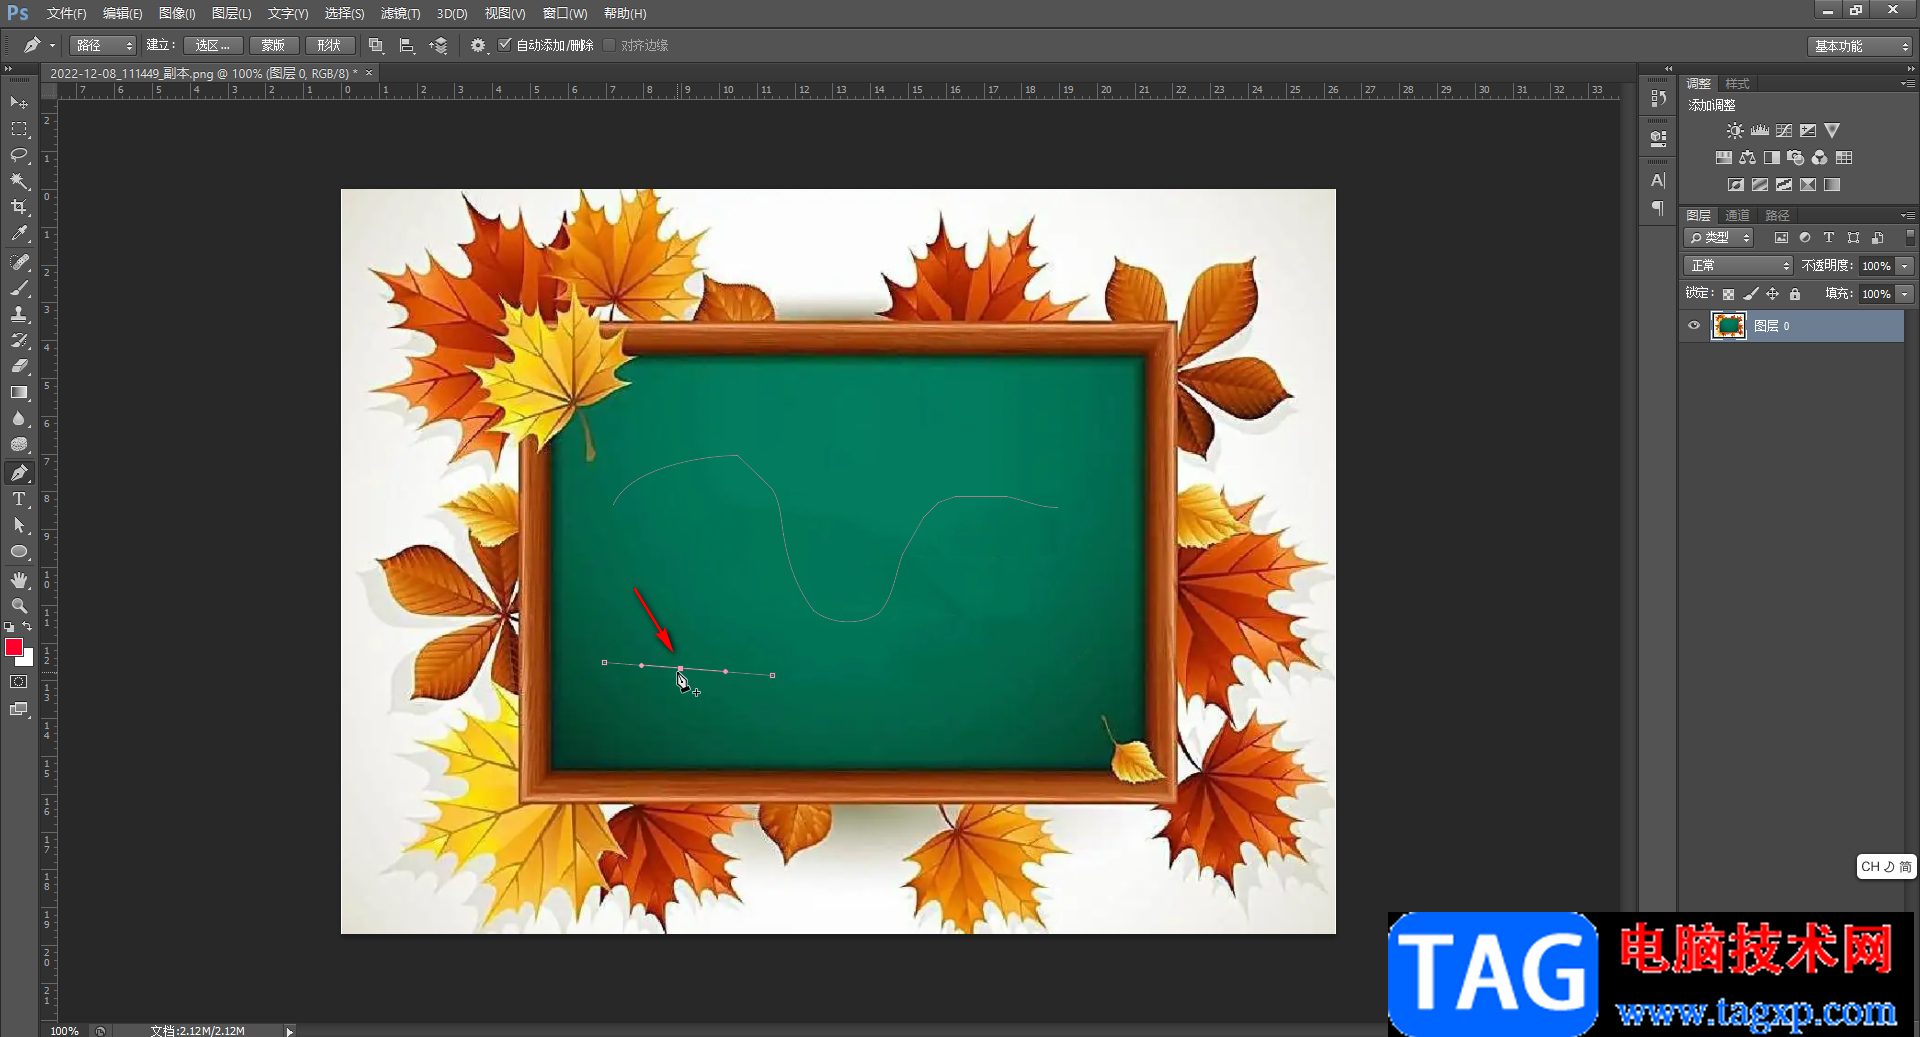Open the 文件(F) menu

tap(66, 13)
